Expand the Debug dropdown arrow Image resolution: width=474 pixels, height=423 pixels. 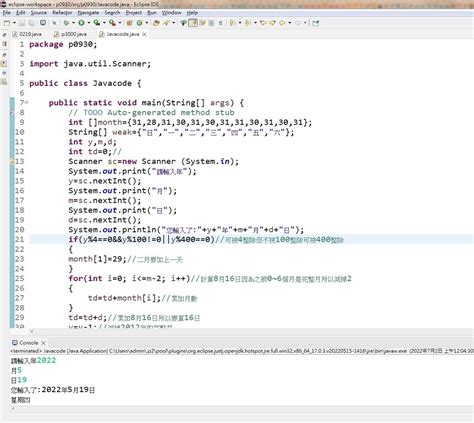(73, 23)
